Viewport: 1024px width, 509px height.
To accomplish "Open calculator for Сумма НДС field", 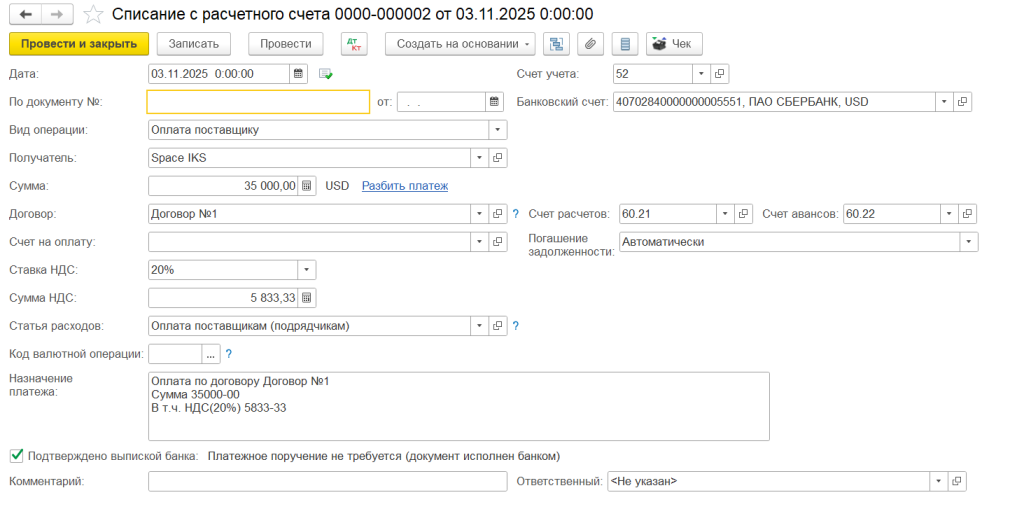I will tap(307, 298).
